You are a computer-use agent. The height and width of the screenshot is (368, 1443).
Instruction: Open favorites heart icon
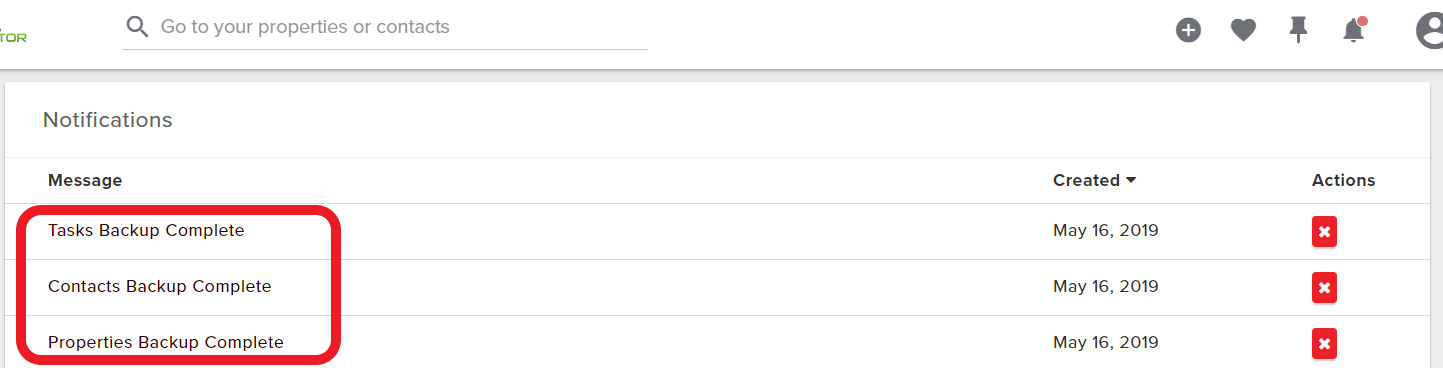point(1243,31)
